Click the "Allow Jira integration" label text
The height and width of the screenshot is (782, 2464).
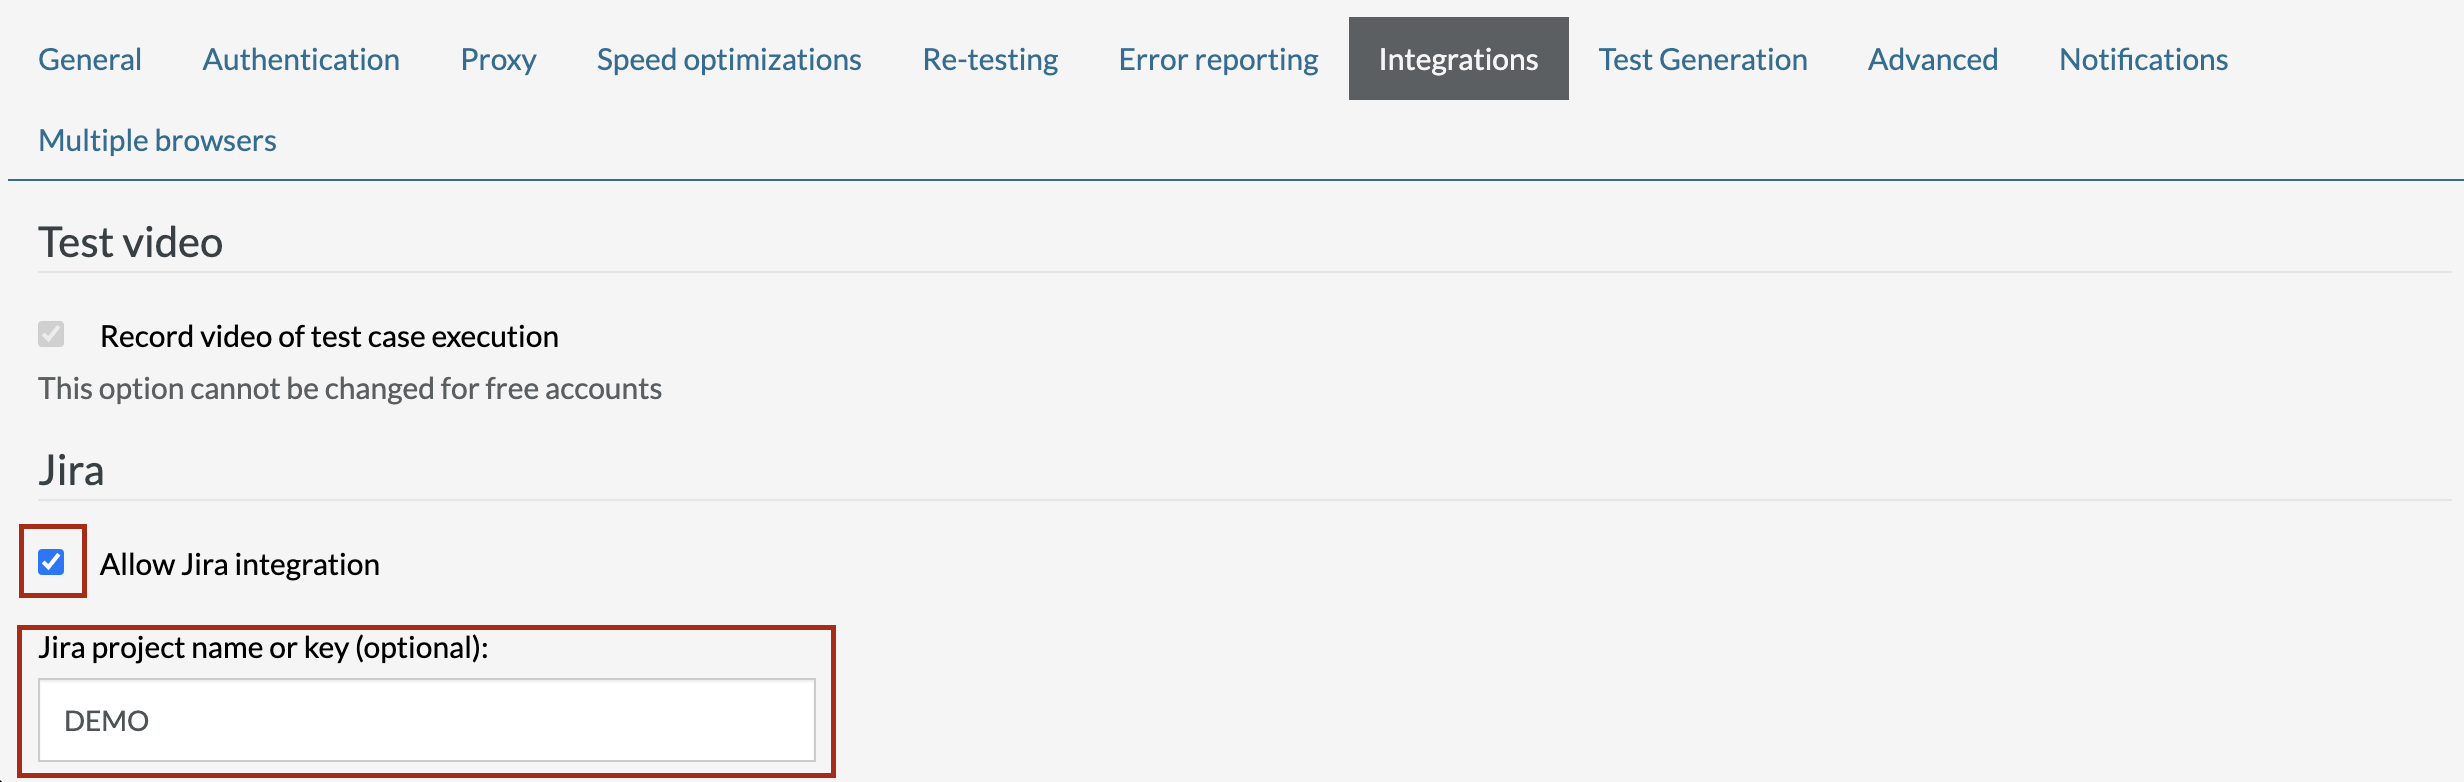[x=240, y=564]
